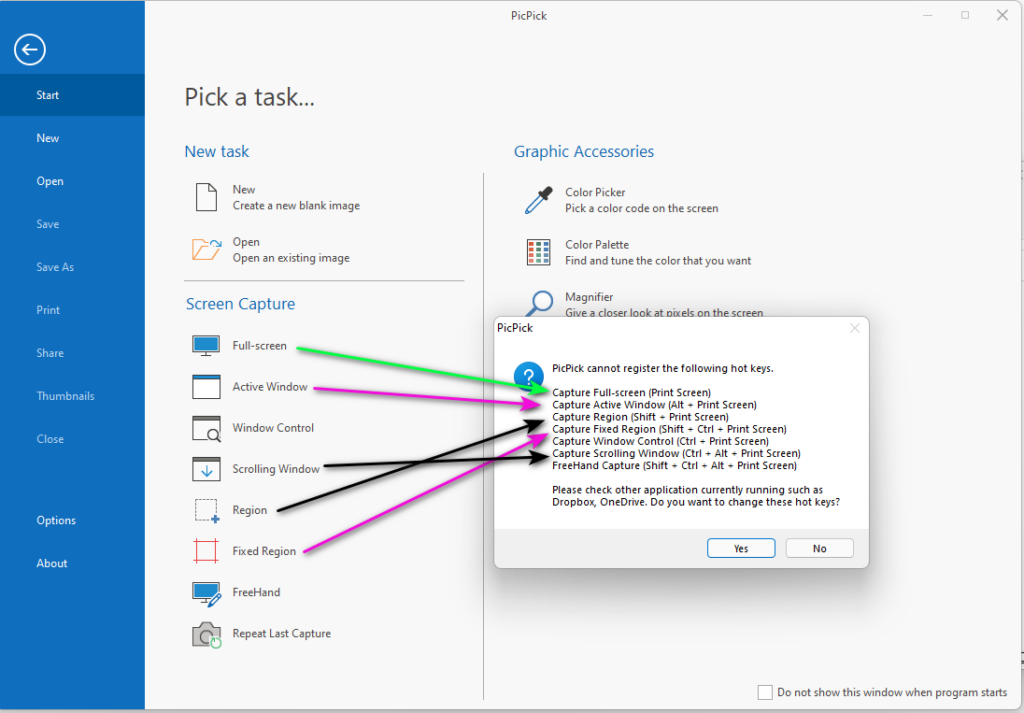Click the Full-screen capture label
This screenshot has height=713, width=1024.
click(259, 346)
